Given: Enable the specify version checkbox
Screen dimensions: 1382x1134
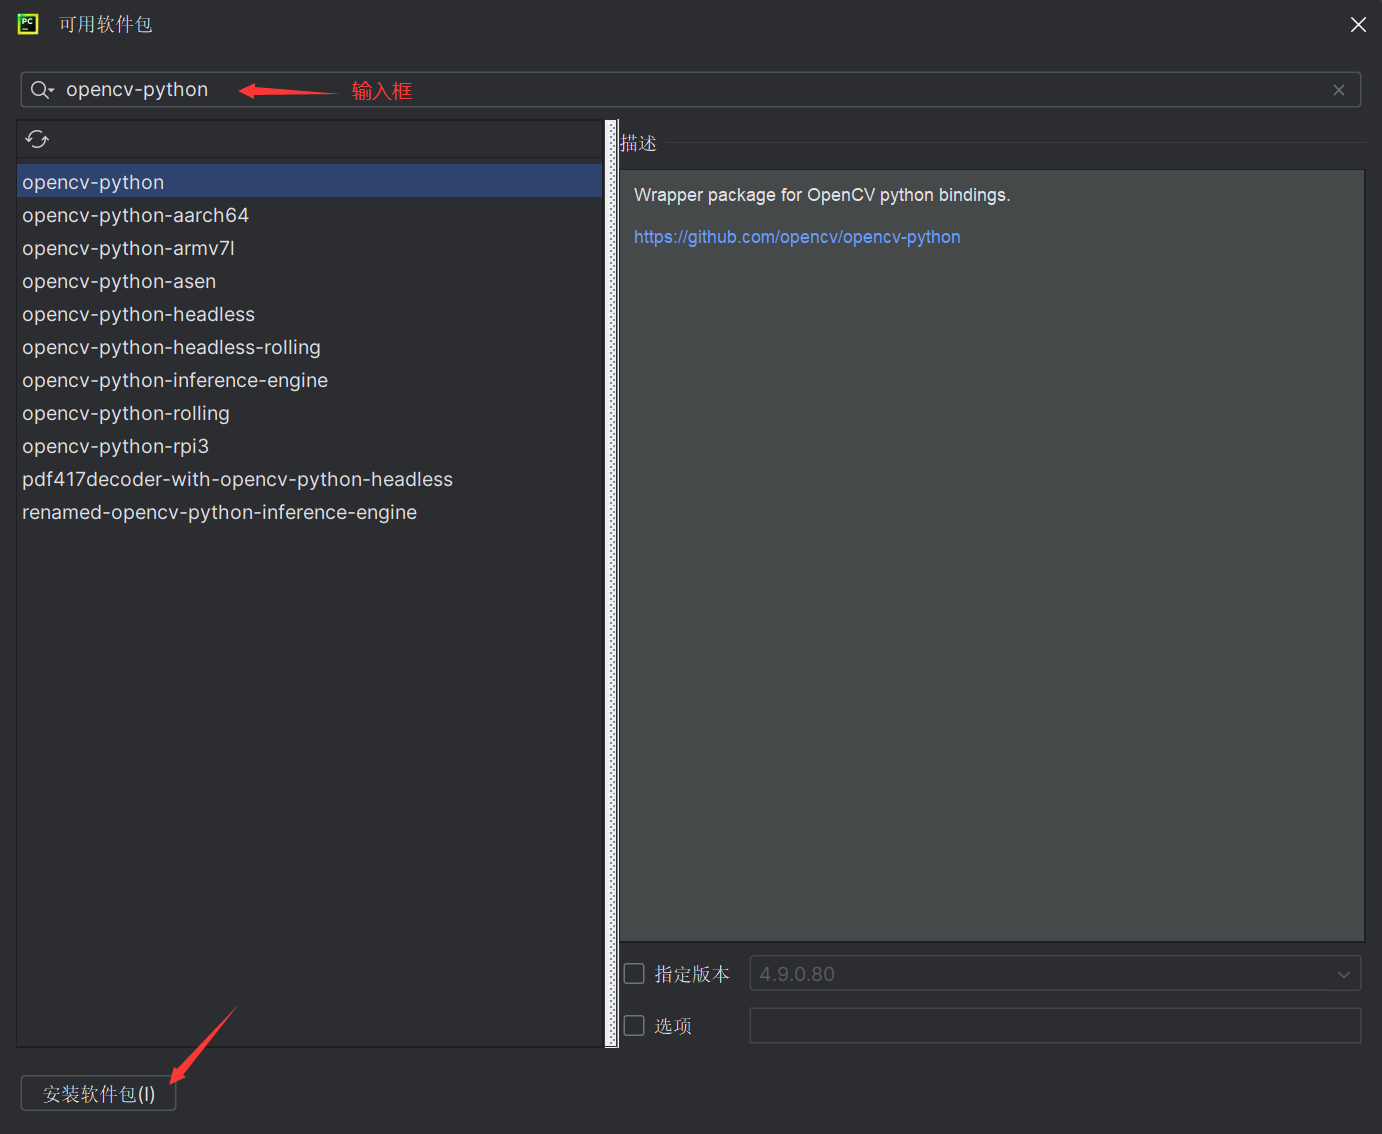Looking at the screenshot, I should [634, 974].
